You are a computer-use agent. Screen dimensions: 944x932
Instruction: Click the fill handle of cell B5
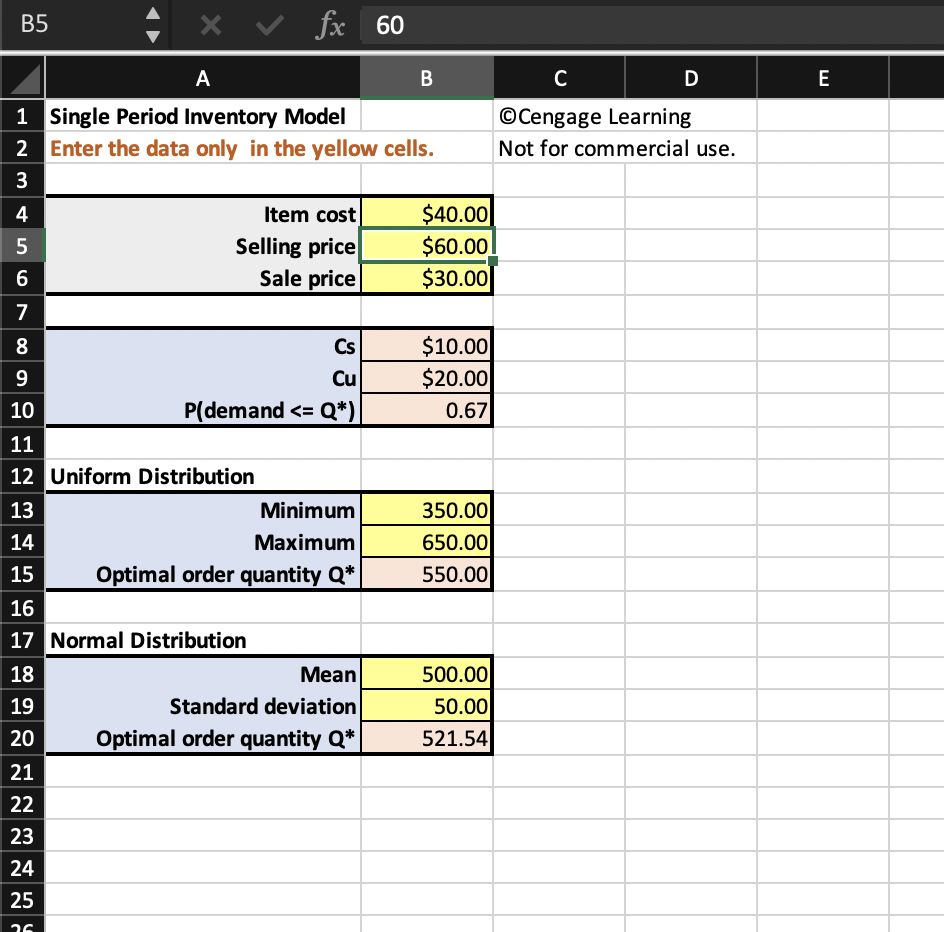[493, 261]
